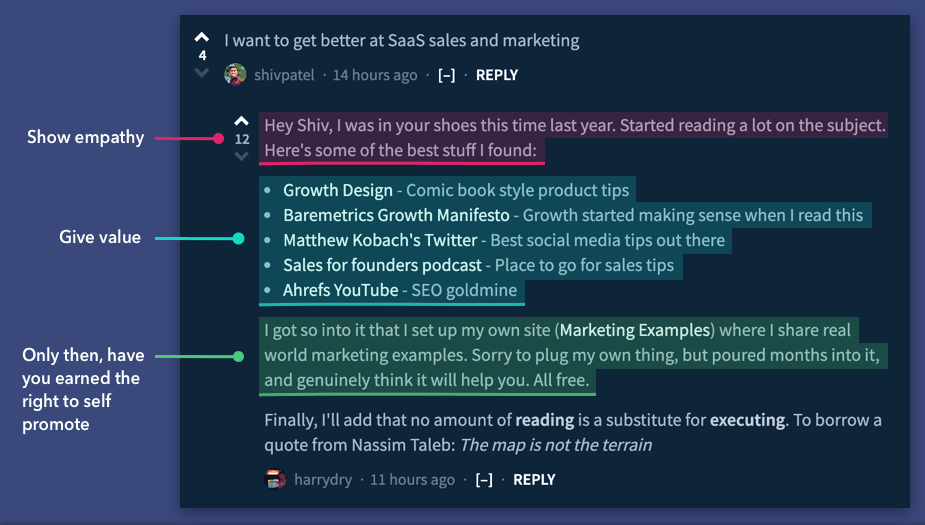Viewport: 925px width, 525px height.
Task: Open shivpatel's user profile
Action: click(x=284, y=75)
